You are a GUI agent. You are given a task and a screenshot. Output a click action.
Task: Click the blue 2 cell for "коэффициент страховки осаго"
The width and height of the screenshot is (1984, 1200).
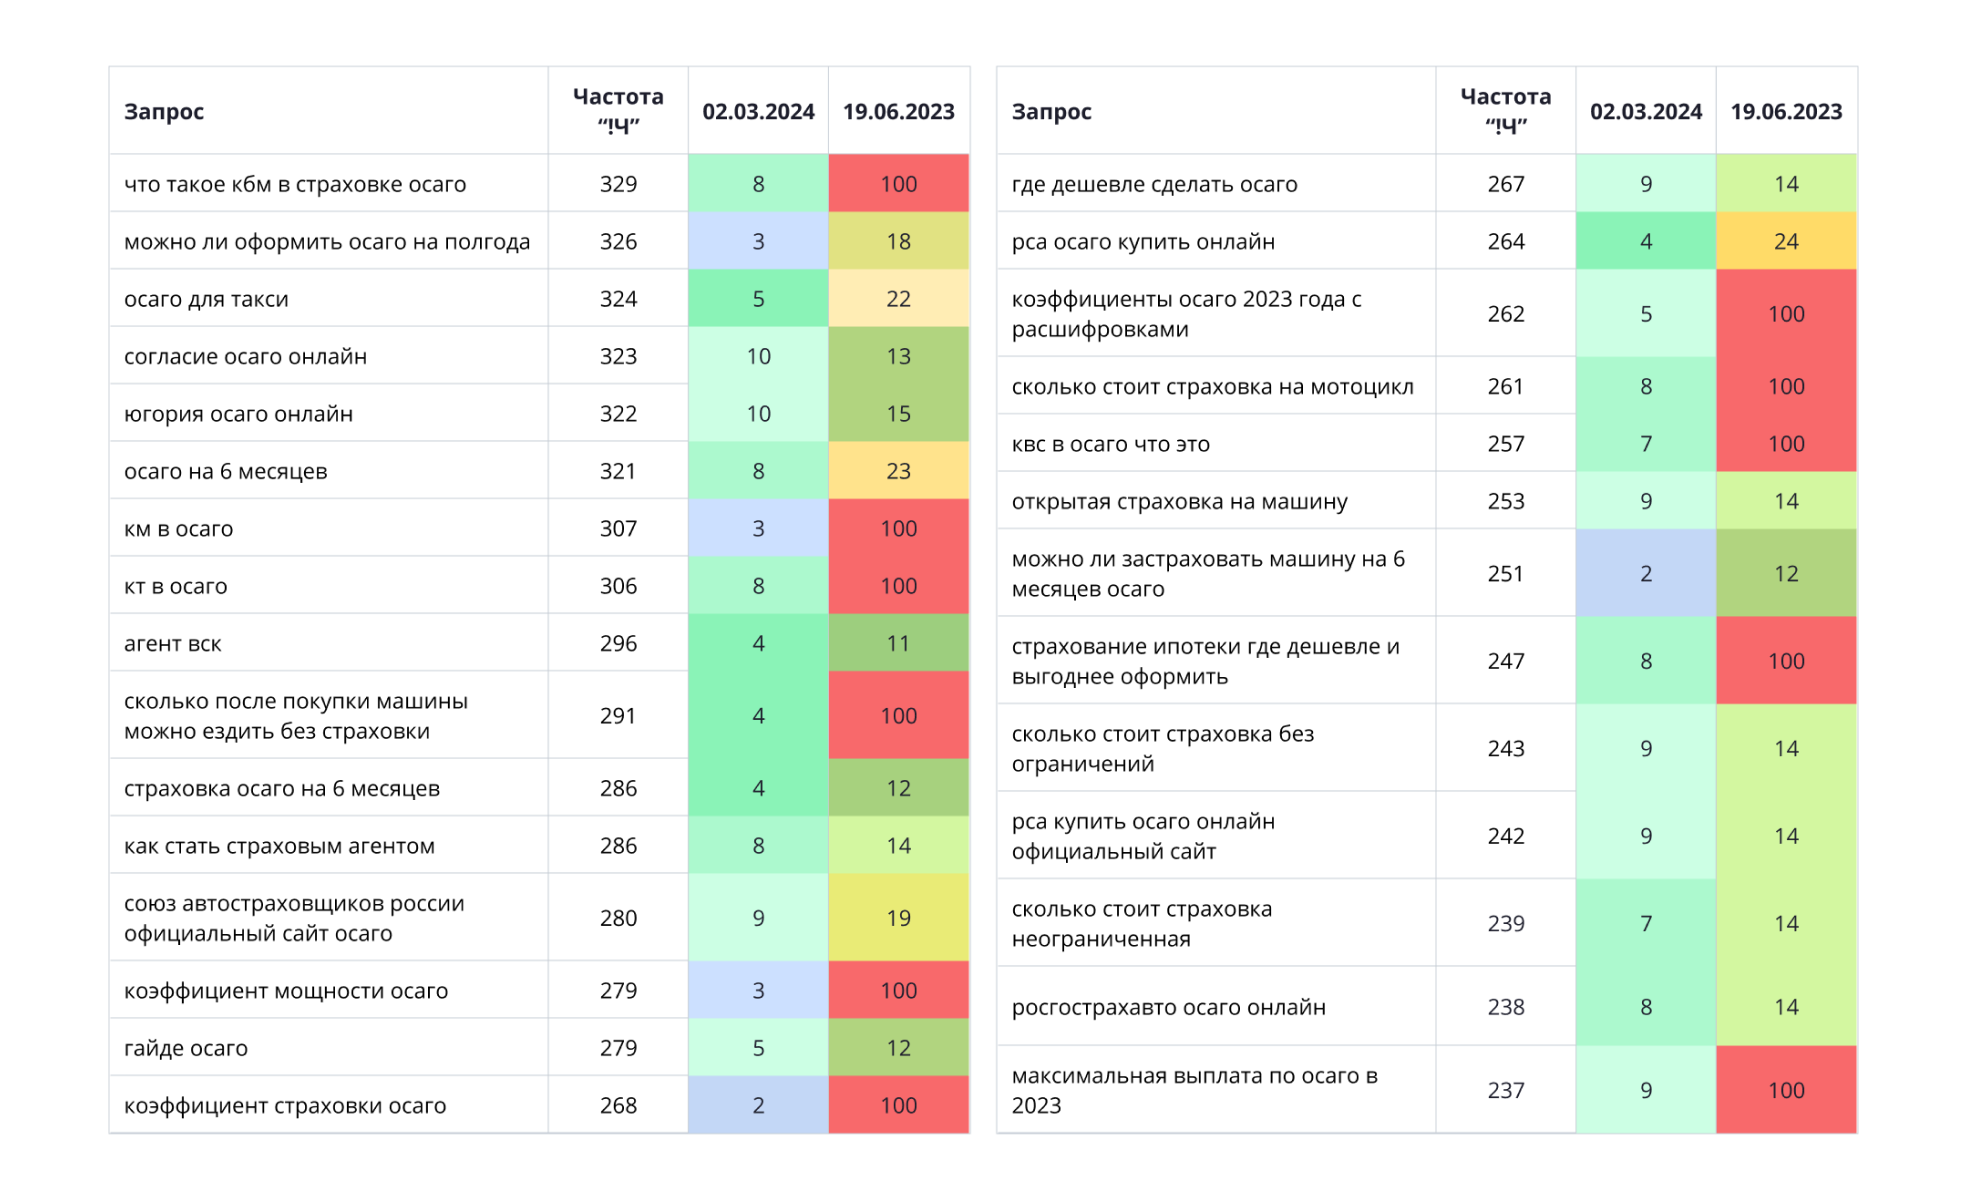(x=758, y=1106)
